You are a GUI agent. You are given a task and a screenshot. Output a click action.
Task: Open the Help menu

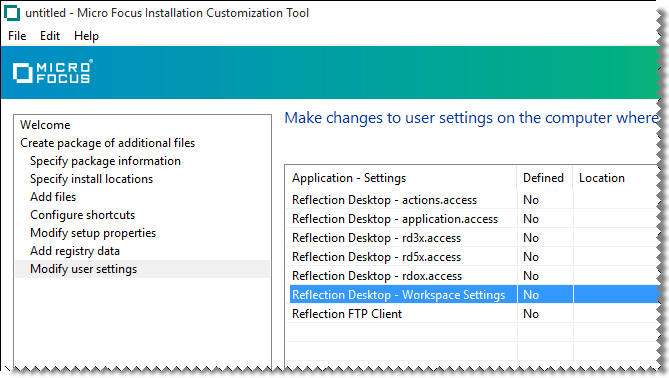tap(86, 36)
